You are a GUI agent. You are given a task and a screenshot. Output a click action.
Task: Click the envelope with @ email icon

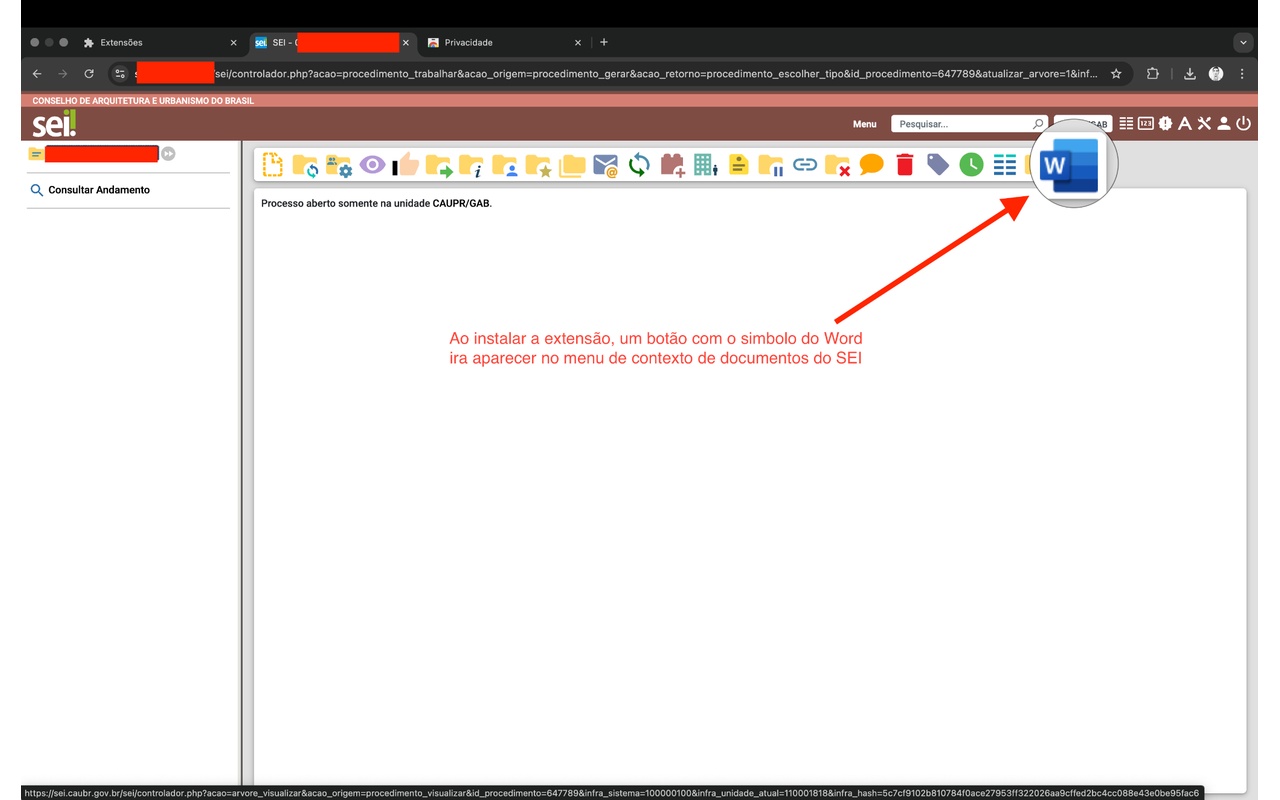605,165
